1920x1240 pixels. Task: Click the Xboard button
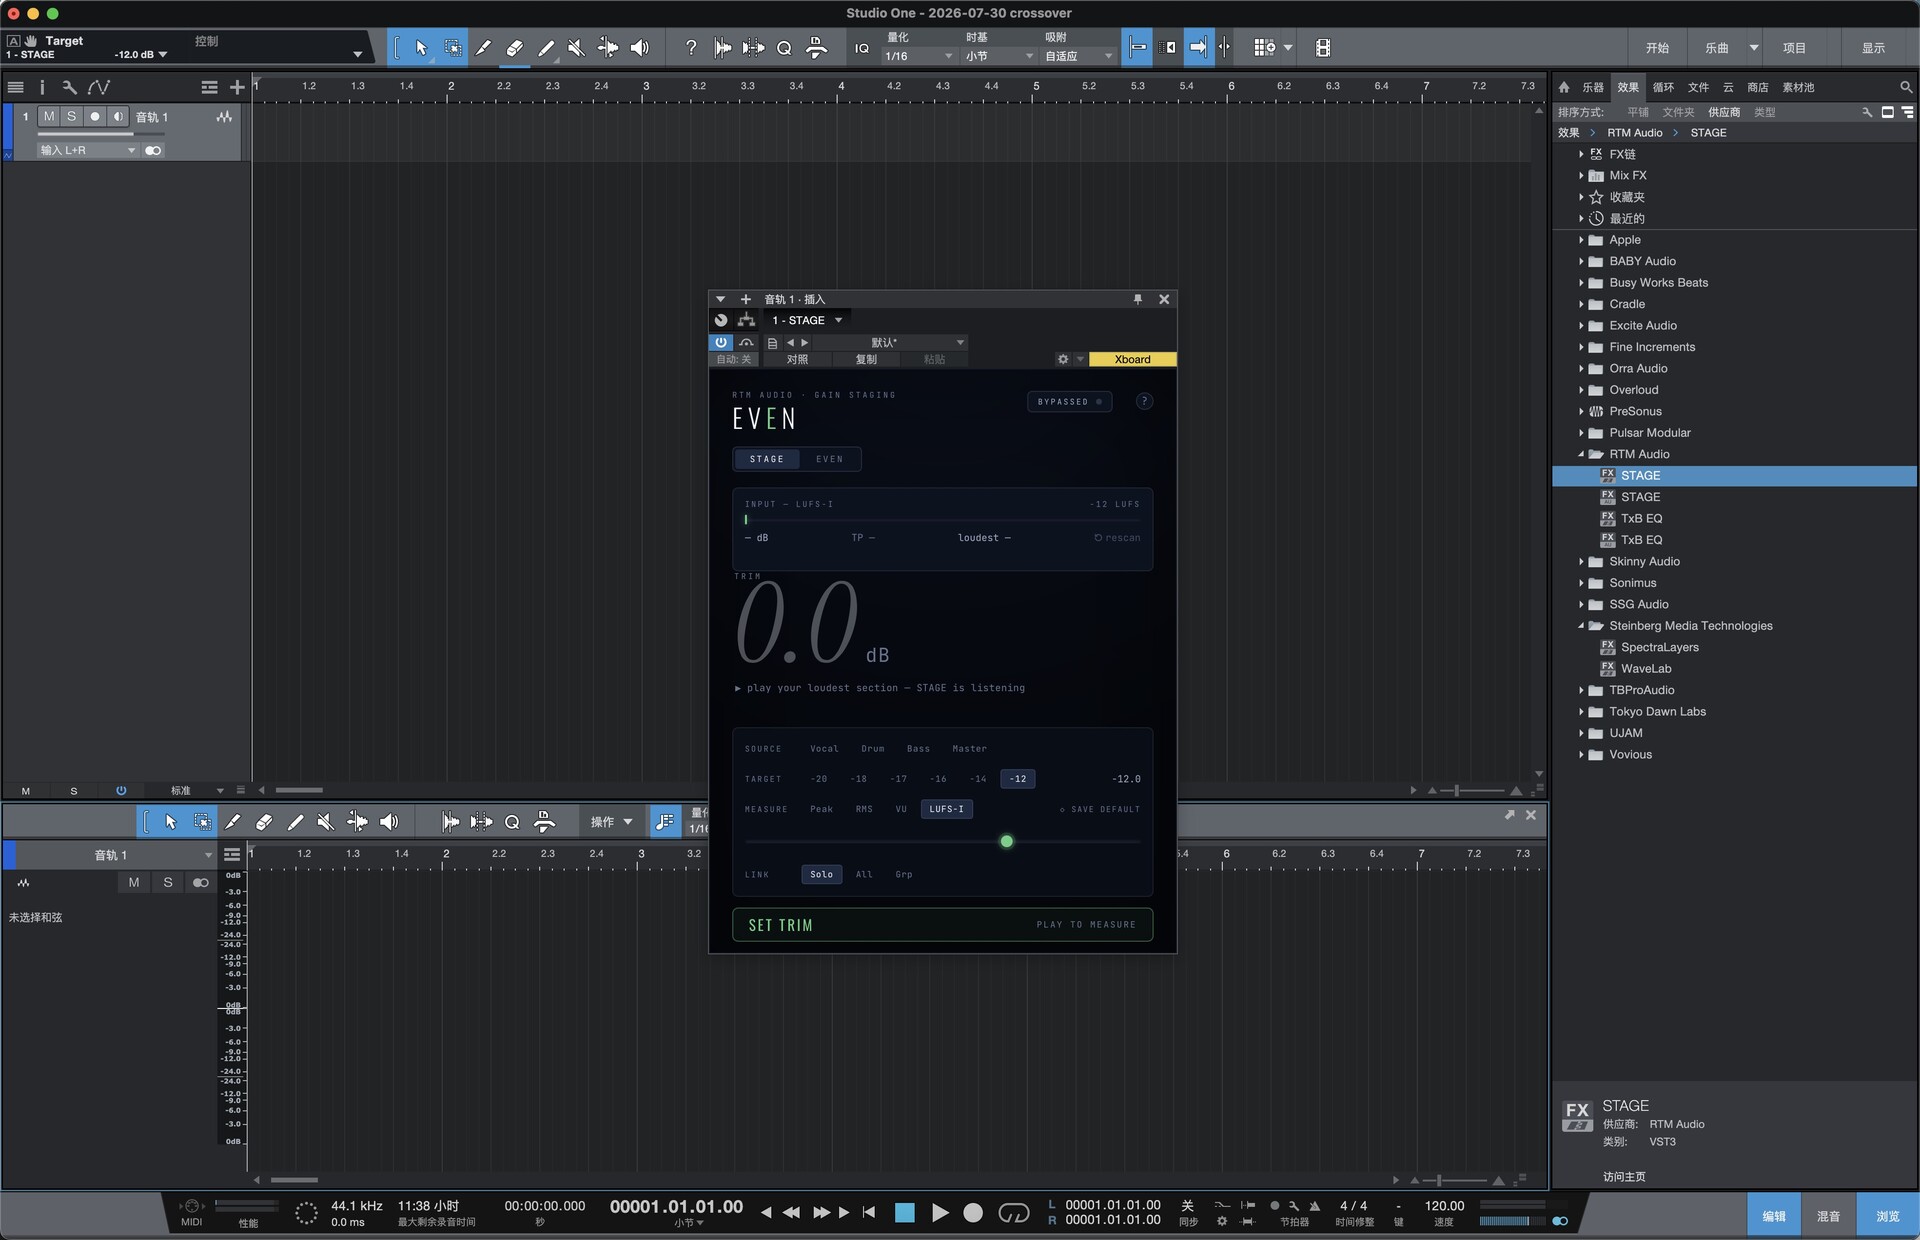pos(1132,359)
